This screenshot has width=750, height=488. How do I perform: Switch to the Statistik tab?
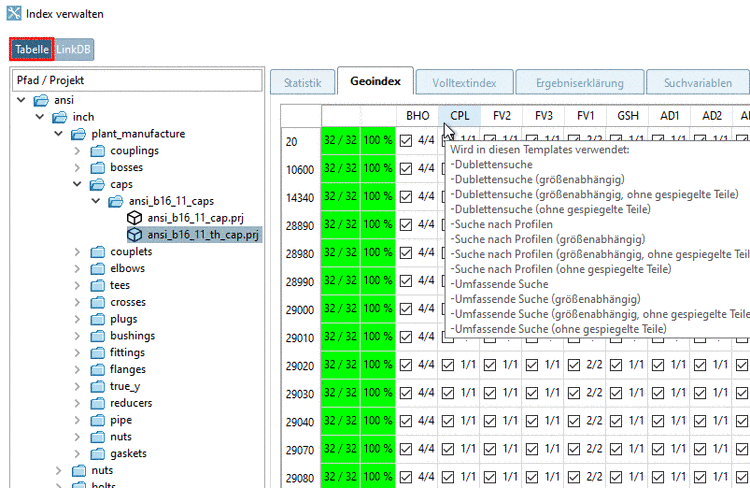point(303,83)
